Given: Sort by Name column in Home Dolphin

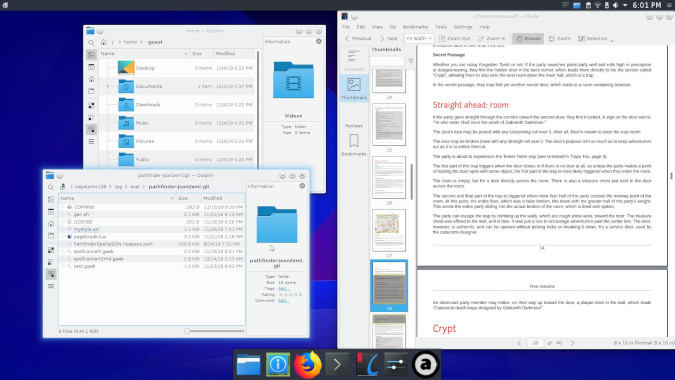Looking at the screenshot, I should pos(144,54).
